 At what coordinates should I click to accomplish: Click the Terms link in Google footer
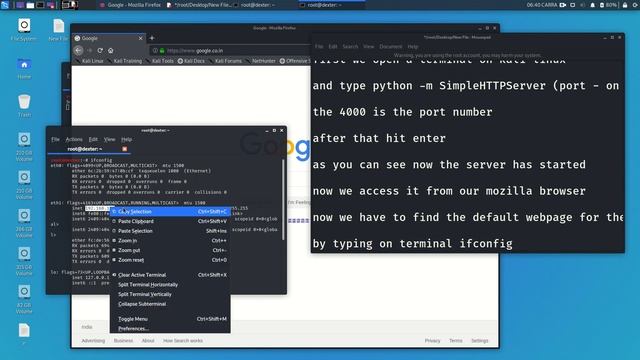[x=456, y=340]
